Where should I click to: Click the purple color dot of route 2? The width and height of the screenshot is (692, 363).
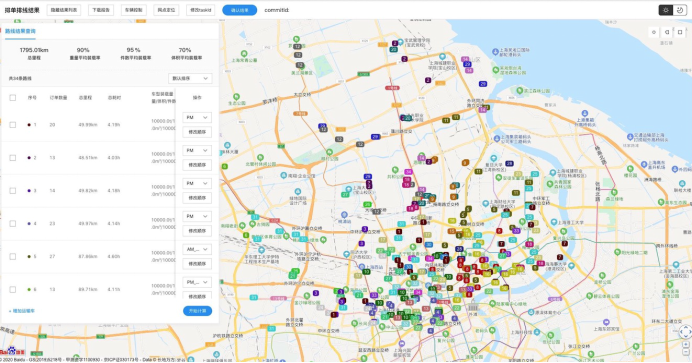29,157
